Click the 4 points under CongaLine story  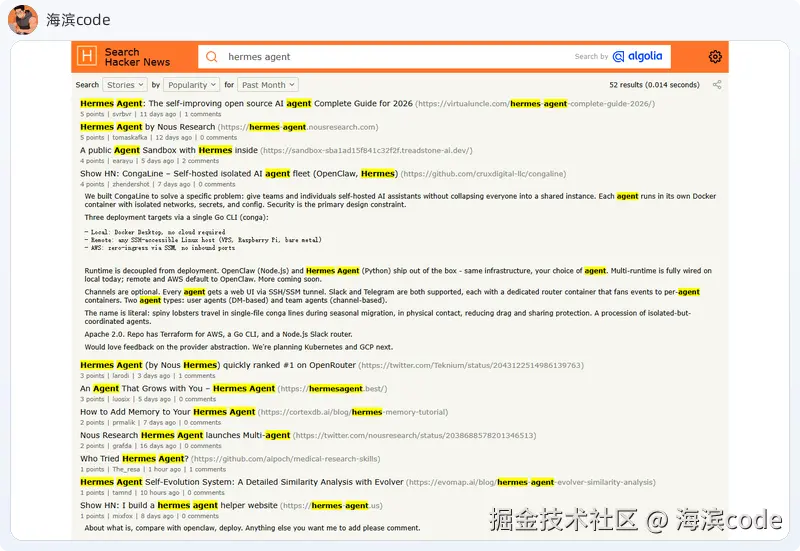tap(92, 185)
